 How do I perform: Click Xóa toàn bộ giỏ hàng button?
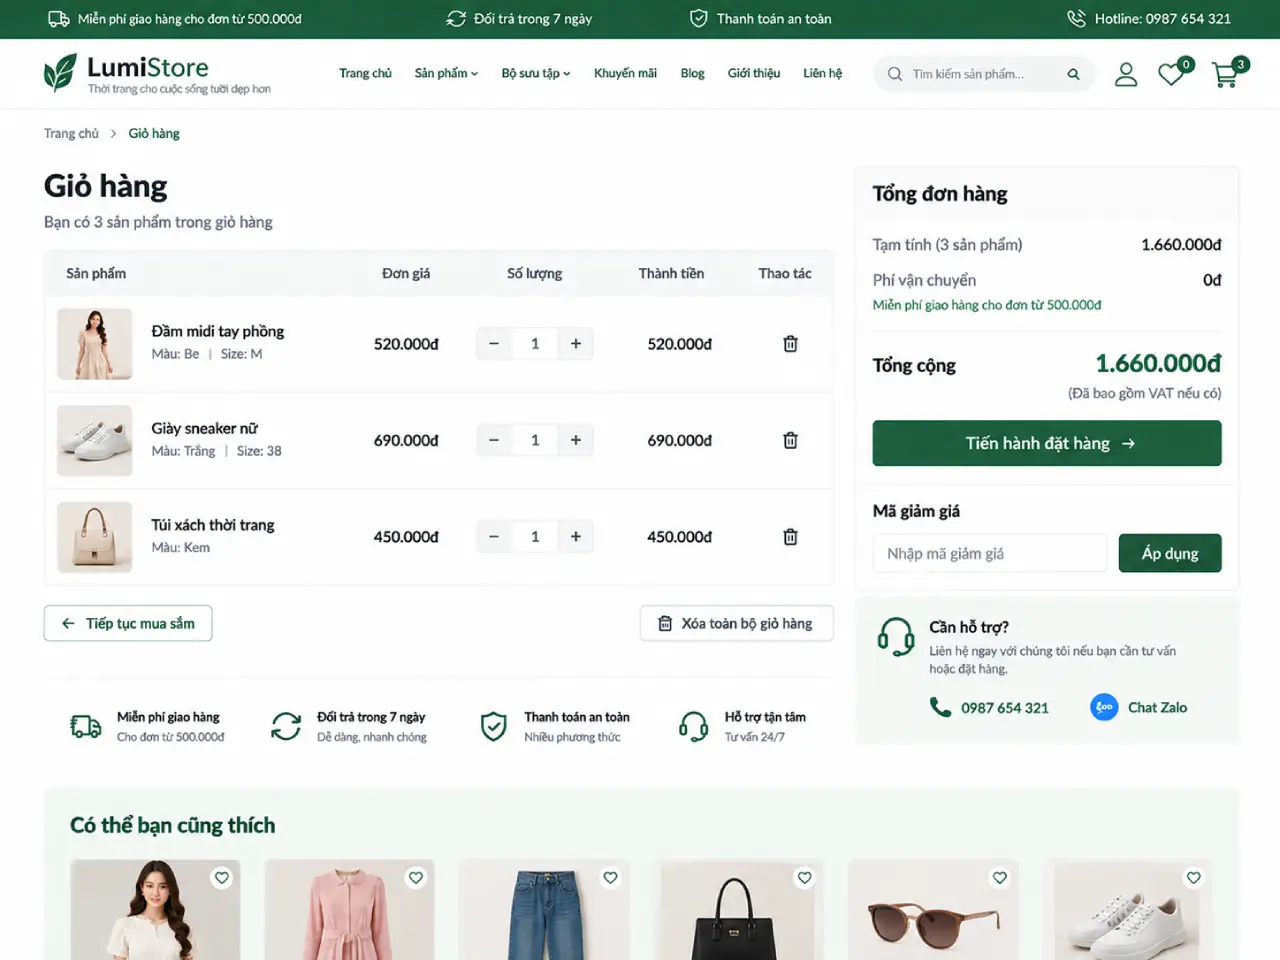click(x=737, y=623)
